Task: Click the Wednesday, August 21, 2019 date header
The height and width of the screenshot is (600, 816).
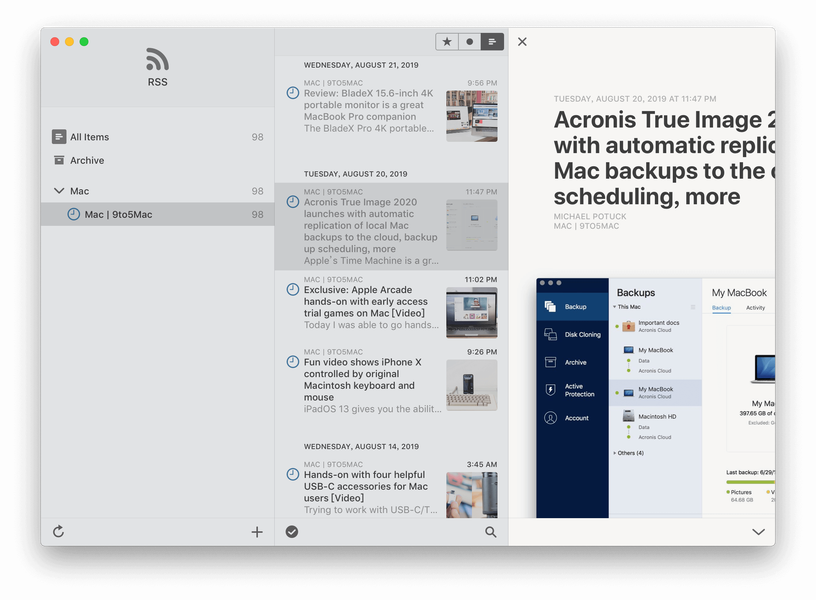Action: pos(361,65)
